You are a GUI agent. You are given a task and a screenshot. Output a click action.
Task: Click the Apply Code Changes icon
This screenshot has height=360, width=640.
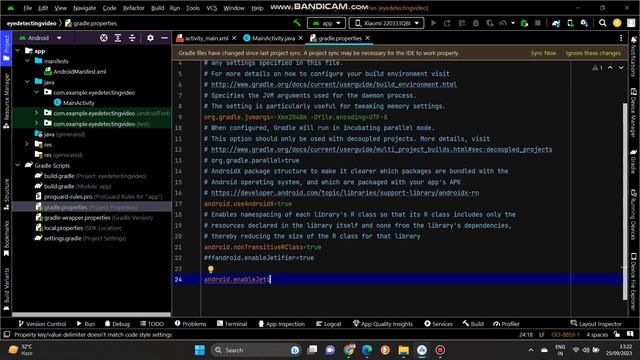pyautogui.click(x=462, y=23)
